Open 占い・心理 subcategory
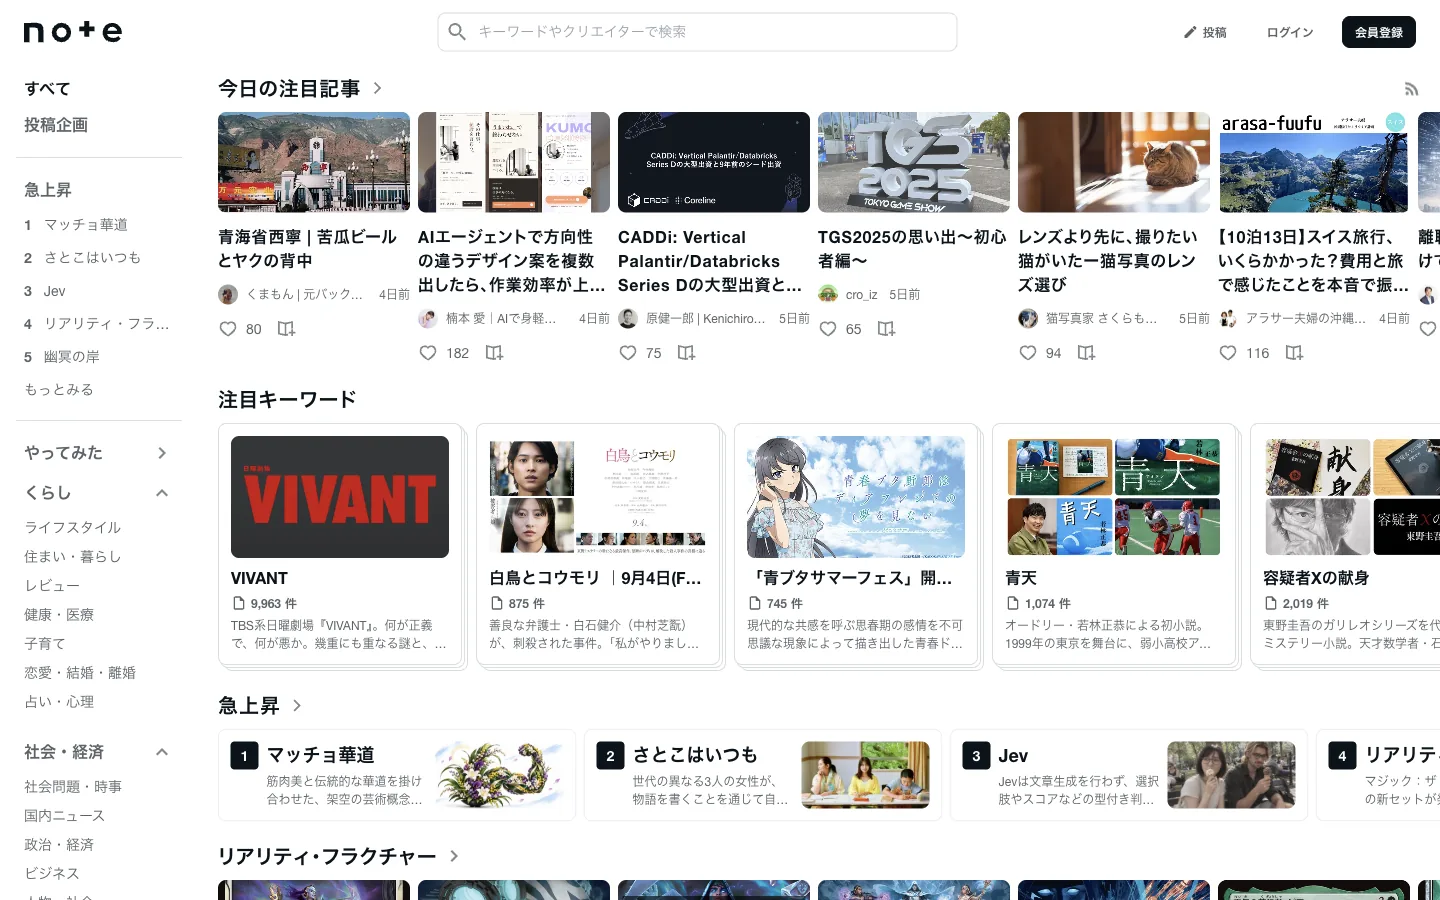1440x900 pixels. pyautogui.click(x=59, y=701)
